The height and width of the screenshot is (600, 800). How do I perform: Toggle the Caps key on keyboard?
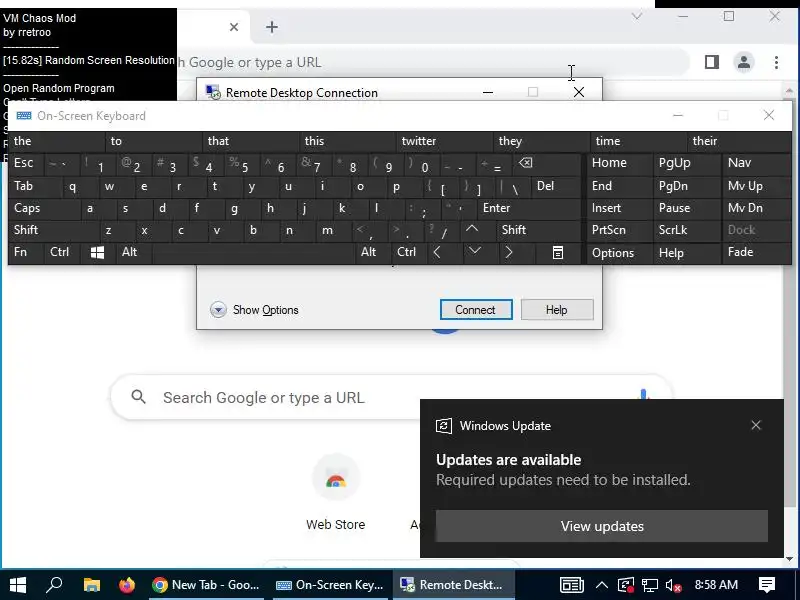(x=44, y=208)
